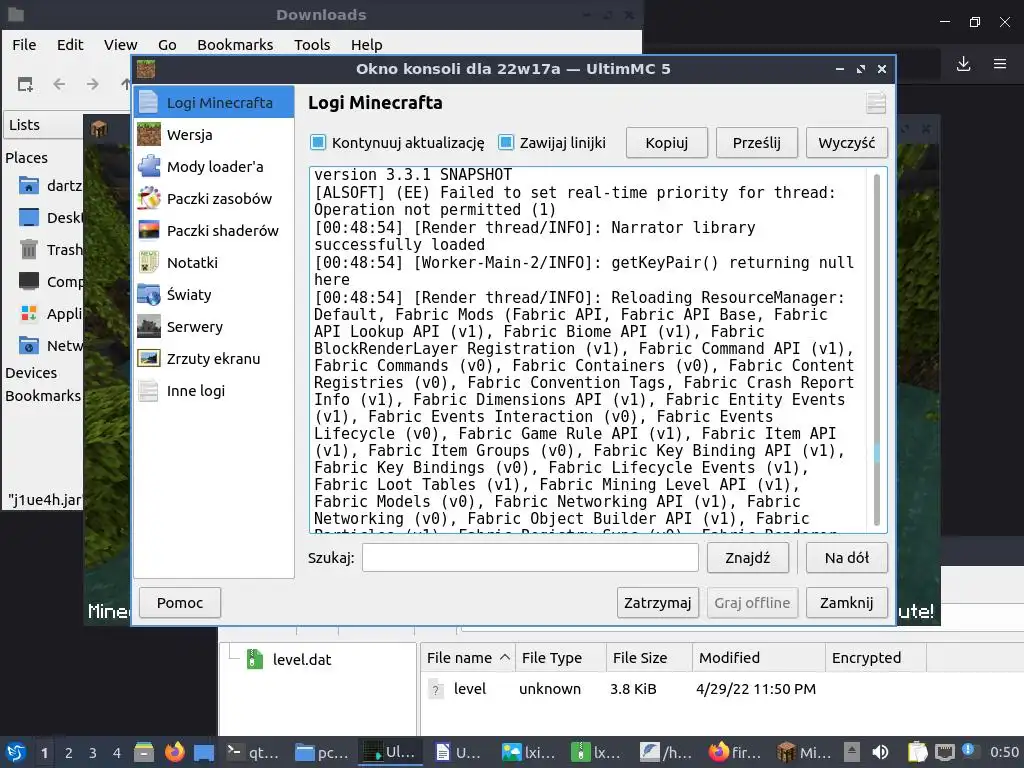1024x768 pixels.
Task: Launch Firefox from taskbar quick launch
Action: (x=174, y=752)
